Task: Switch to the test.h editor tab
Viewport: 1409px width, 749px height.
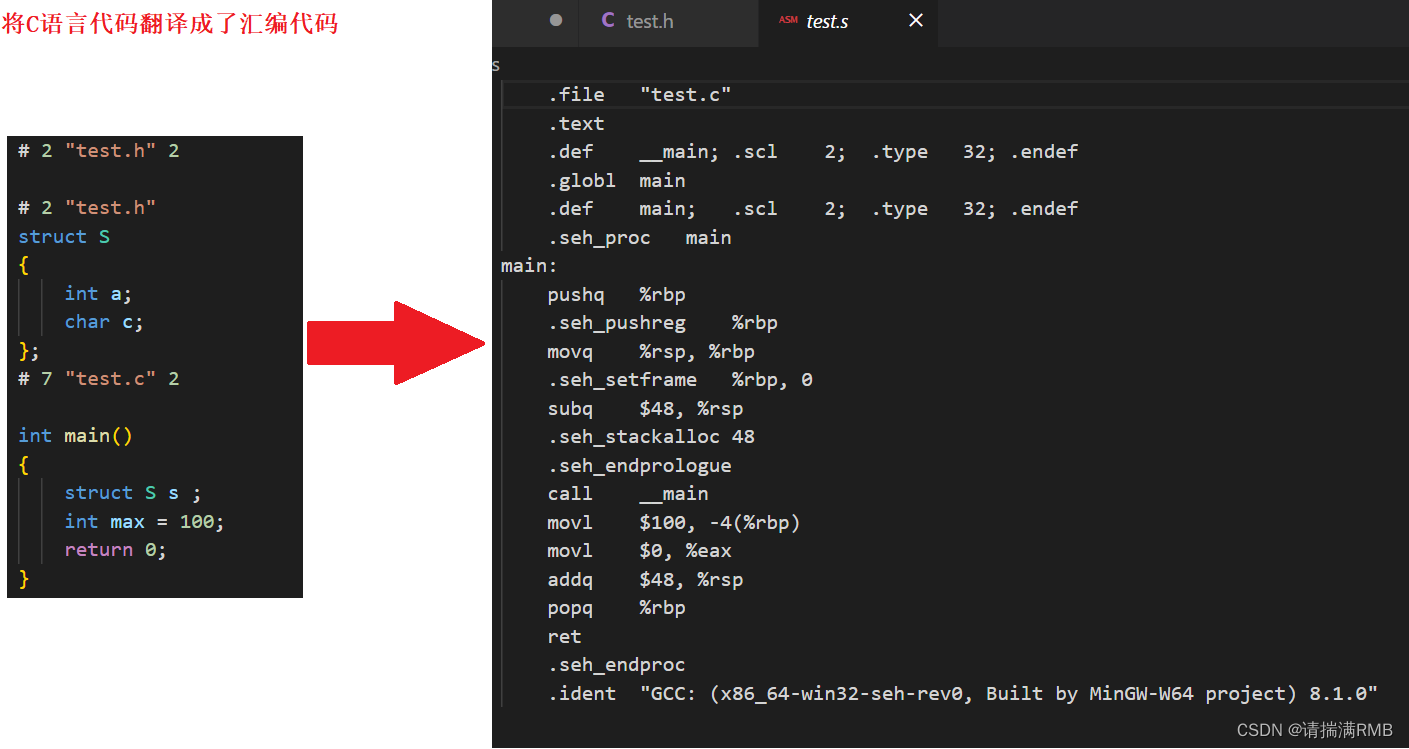Action: (x=669, y=21)
